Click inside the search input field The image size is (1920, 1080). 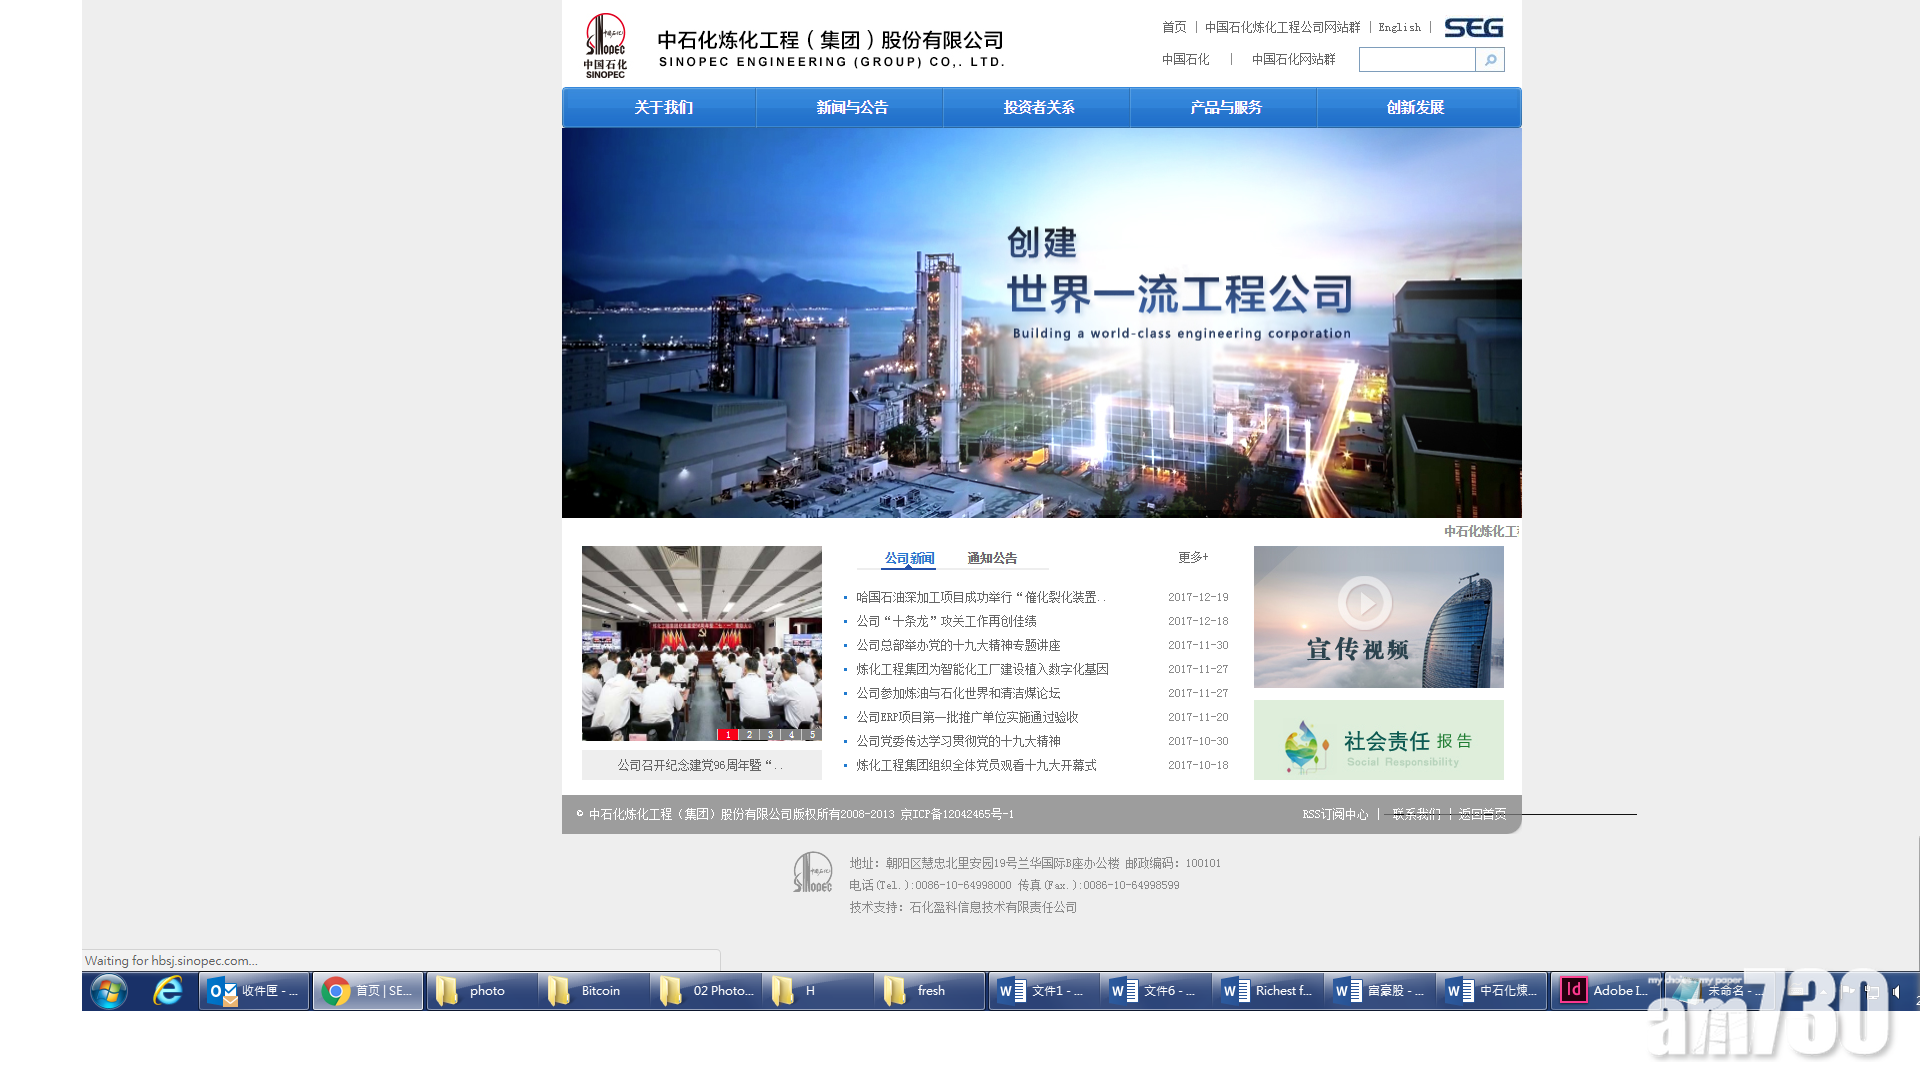coord(1416,60)
